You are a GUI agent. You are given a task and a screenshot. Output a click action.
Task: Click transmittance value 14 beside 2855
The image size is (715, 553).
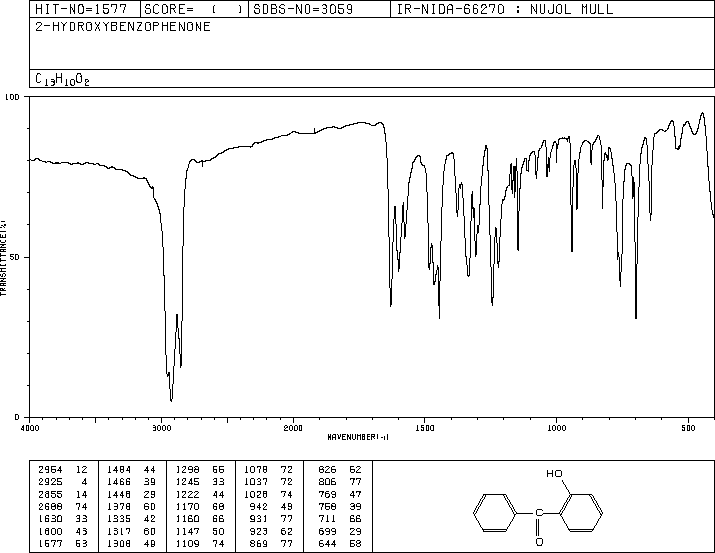pyautogui.click(x=81, y=494)
